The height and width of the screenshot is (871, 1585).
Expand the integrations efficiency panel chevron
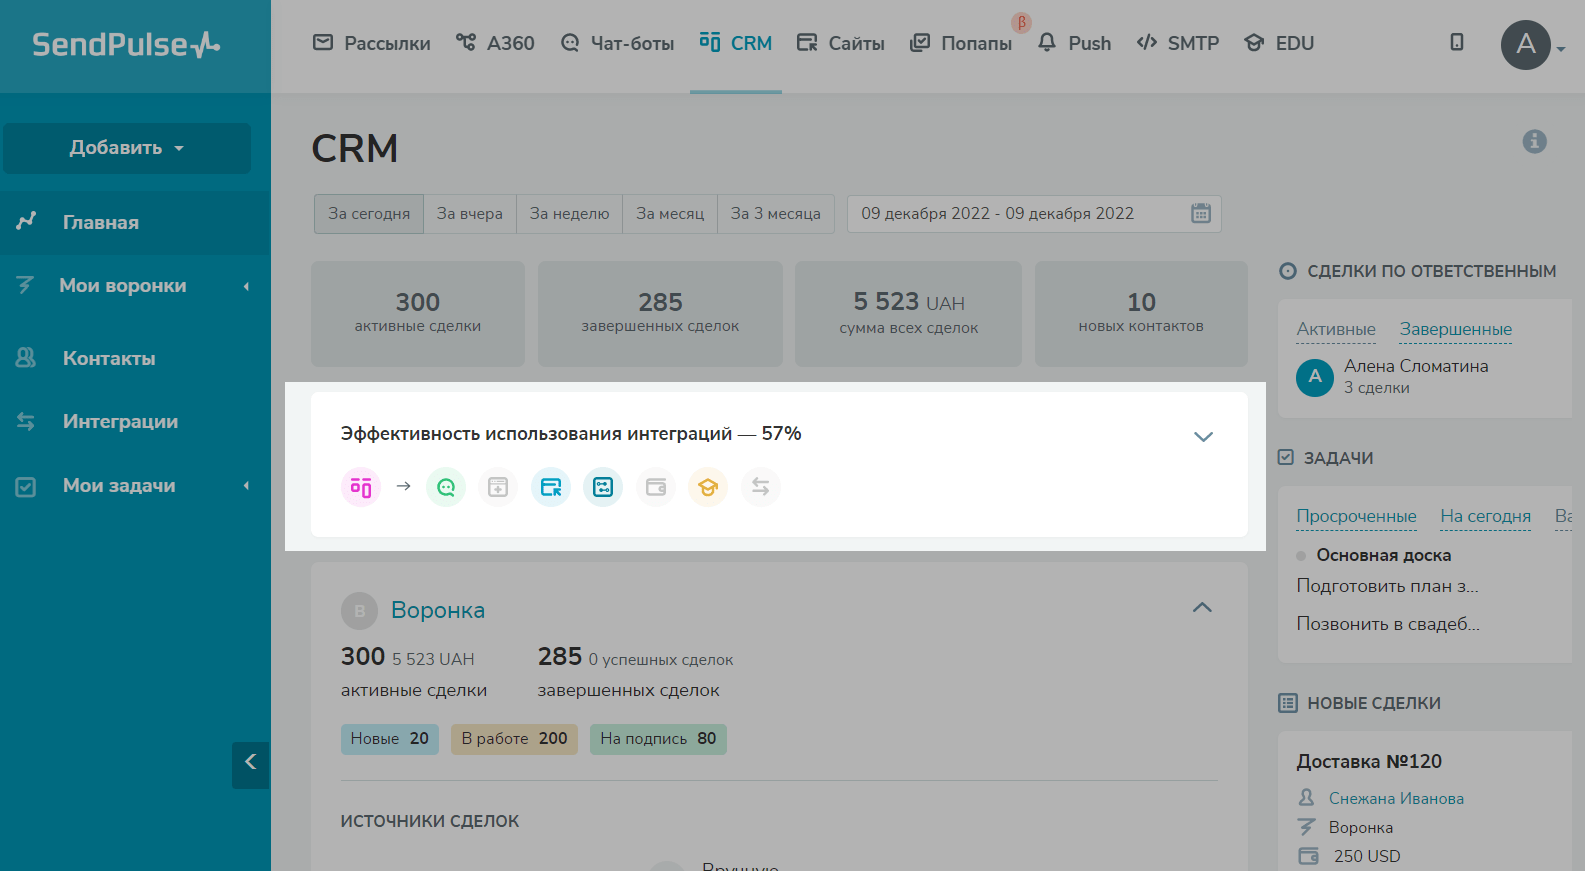[x=1203, y=437]
